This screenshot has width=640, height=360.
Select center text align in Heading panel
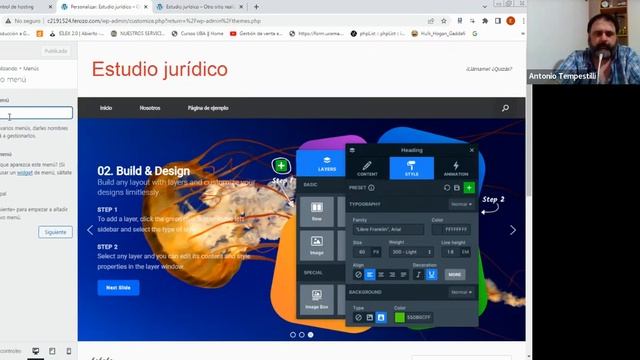click(381, 275)
